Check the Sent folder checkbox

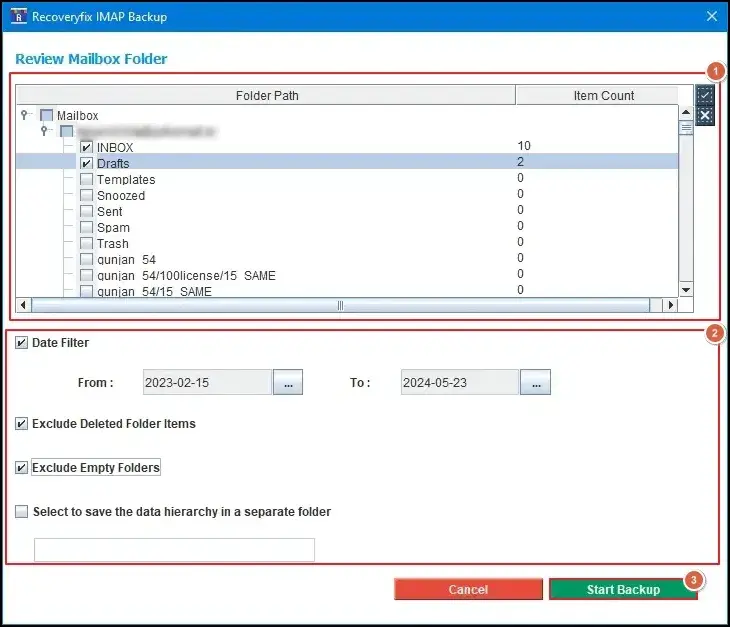click(x=86, y=211)
